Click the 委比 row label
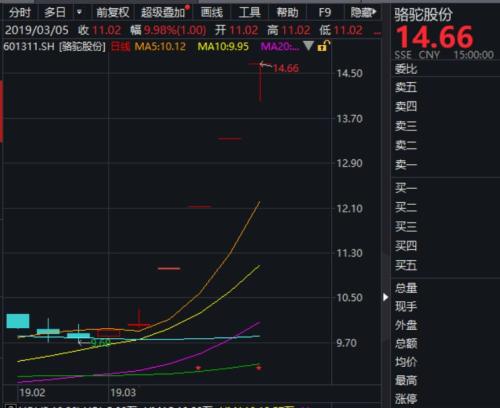500x408 pixels. coord(406,69)
